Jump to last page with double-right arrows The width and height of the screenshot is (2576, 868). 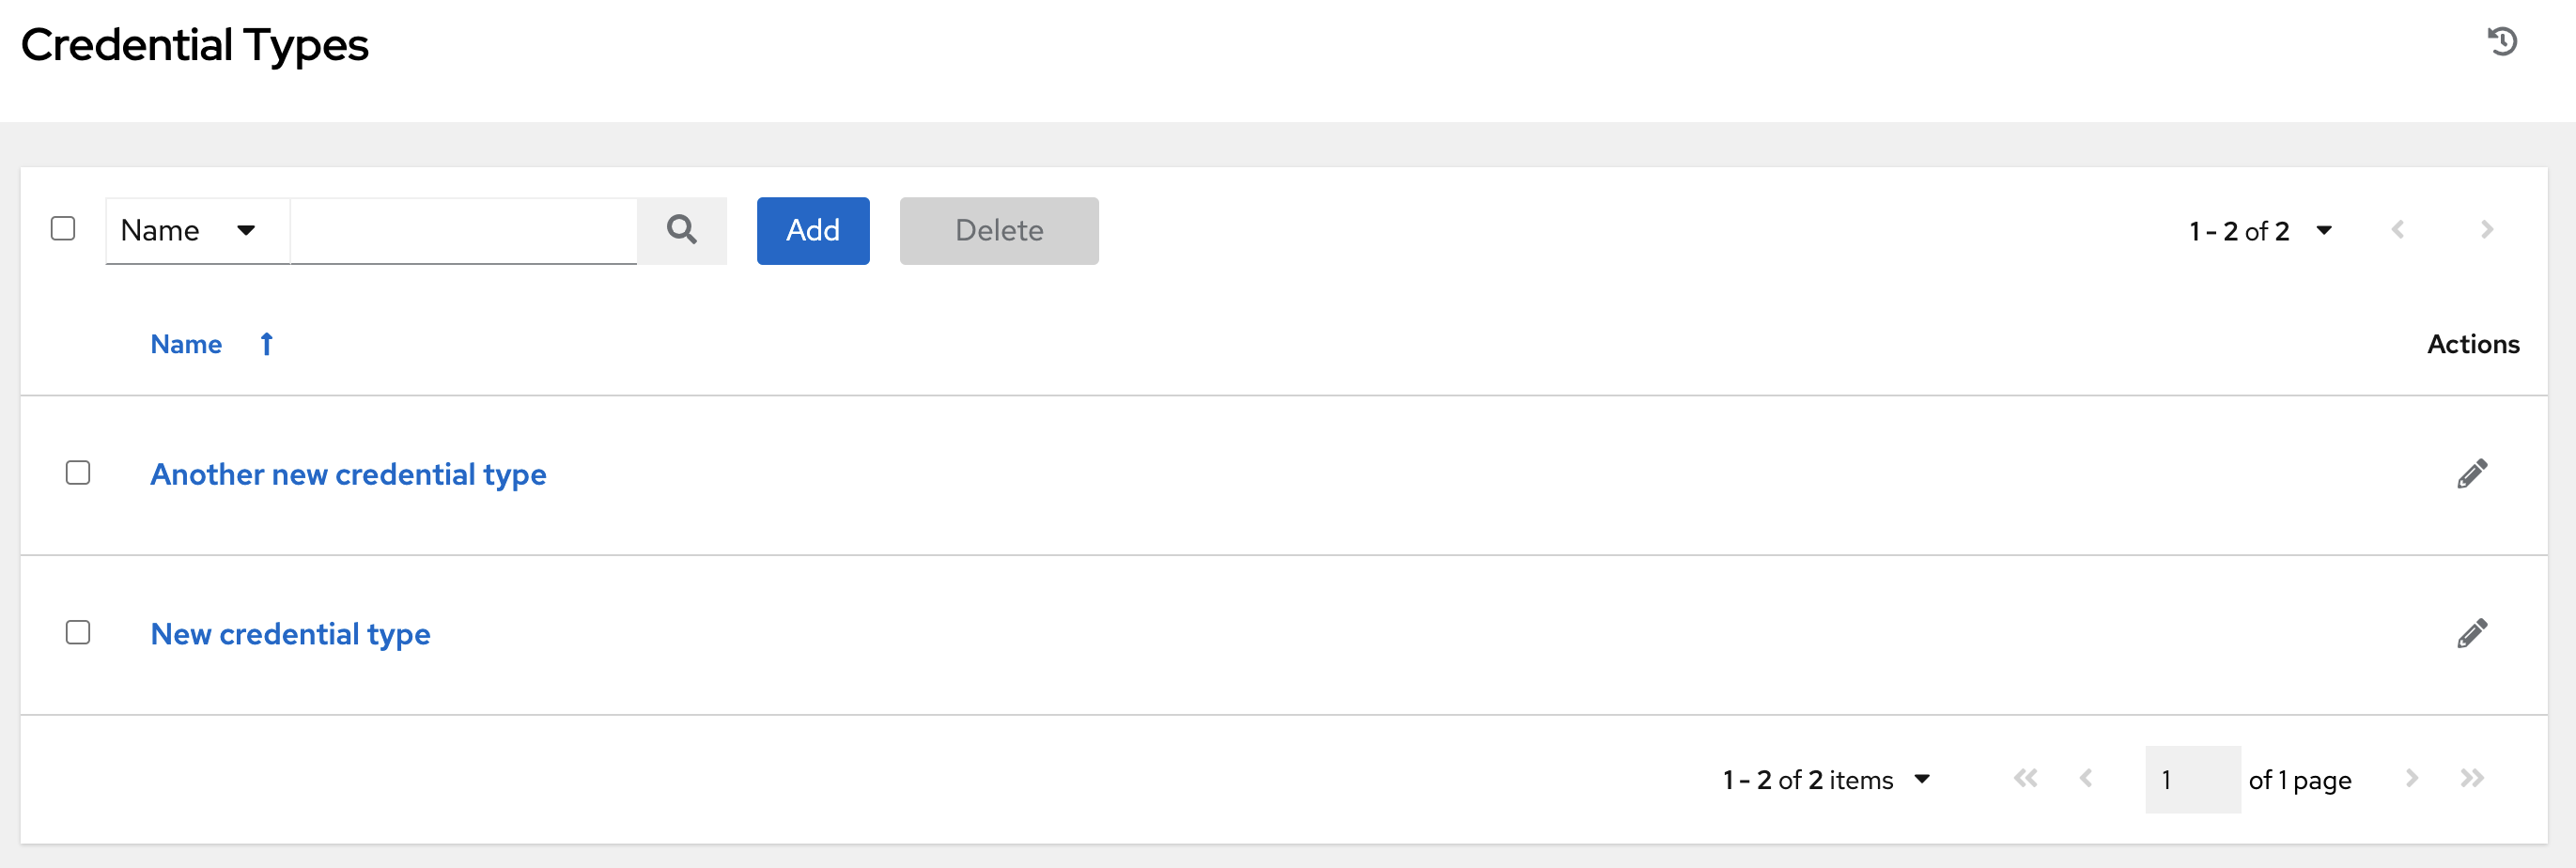[x=2475, y=779]
